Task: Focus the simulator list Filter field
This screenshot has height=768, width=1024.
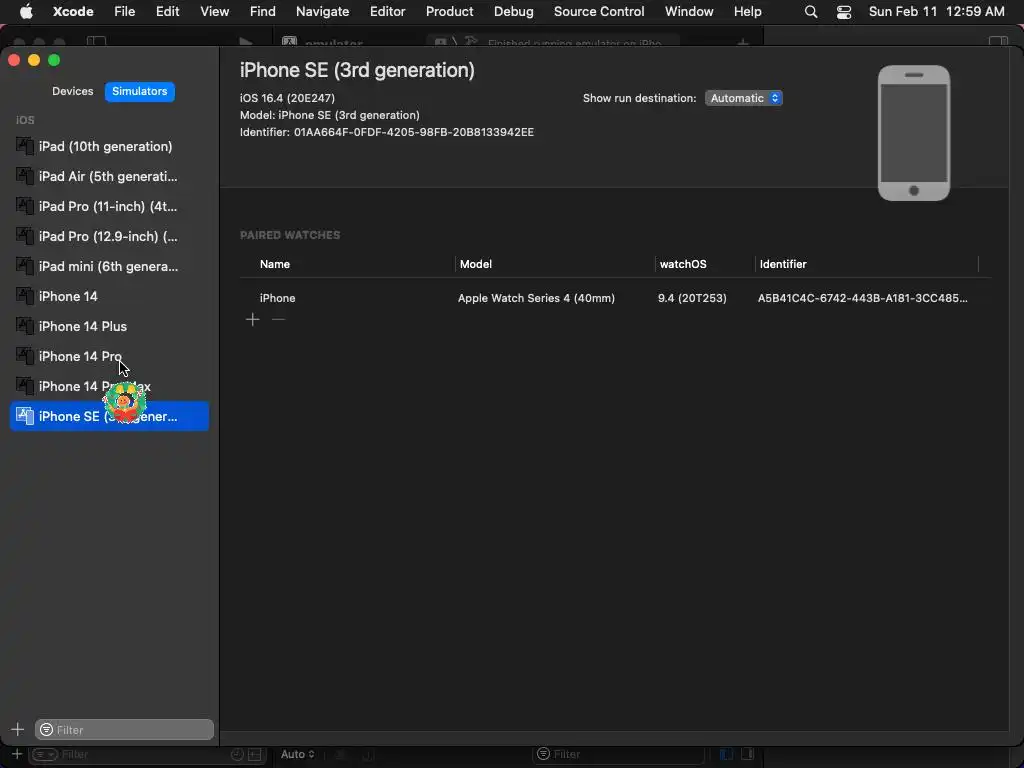Action: pyautogui.click(x=124, y=729)
